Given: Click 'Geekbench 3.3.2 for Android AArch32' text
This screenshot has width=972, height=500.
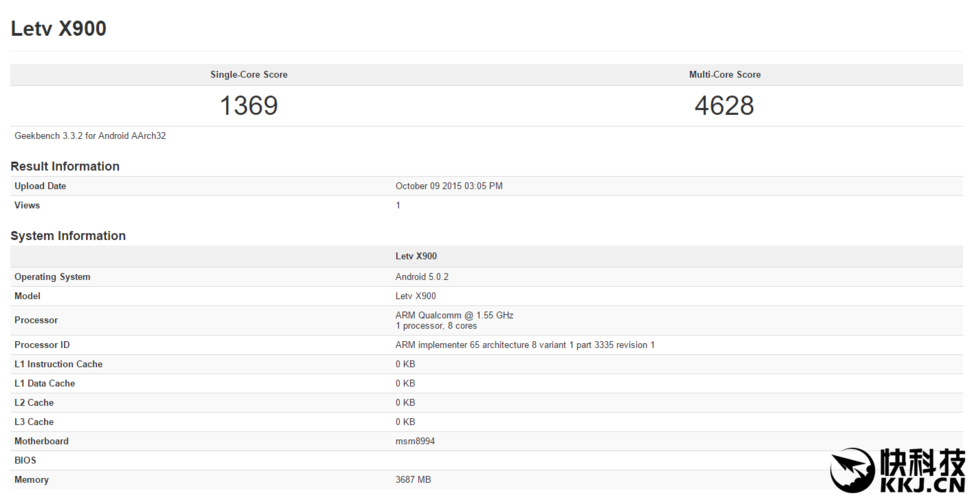Looking at the screenshot, I should 90,136.
